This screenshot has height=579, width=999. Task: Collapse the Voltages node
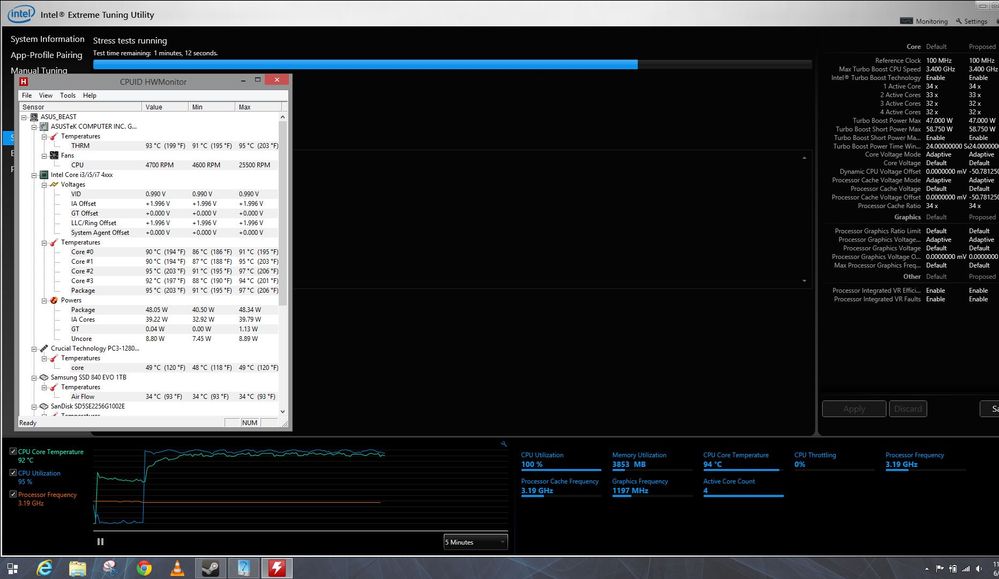pos(44,185)
